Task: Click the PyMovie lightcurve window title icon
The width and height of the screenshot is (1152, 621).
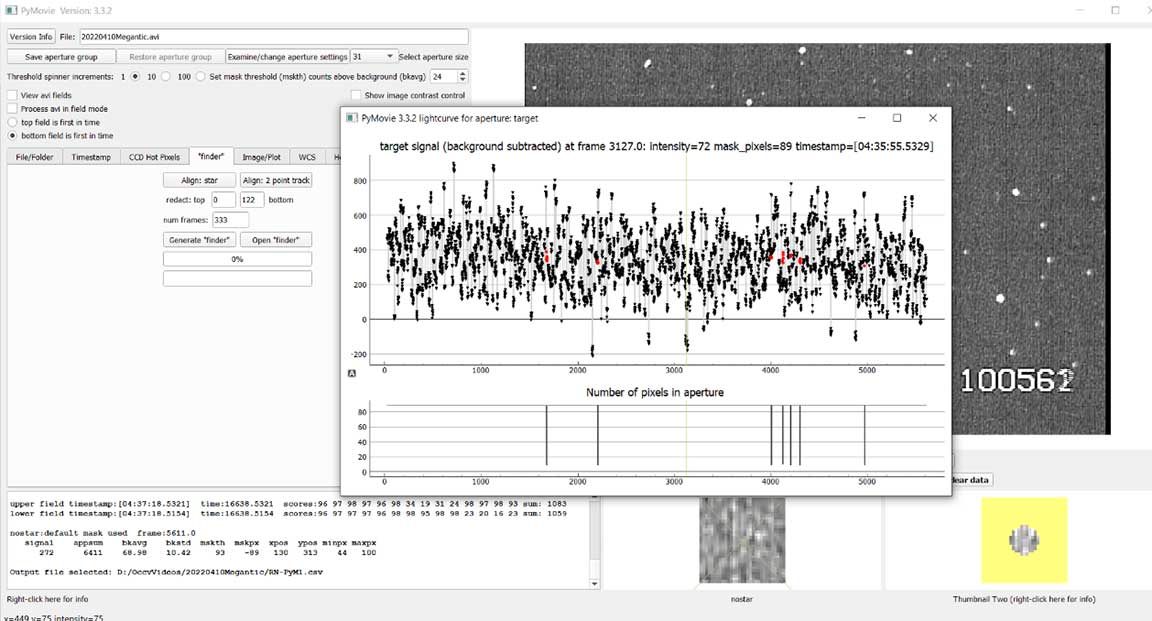Action: click(352, 118)
